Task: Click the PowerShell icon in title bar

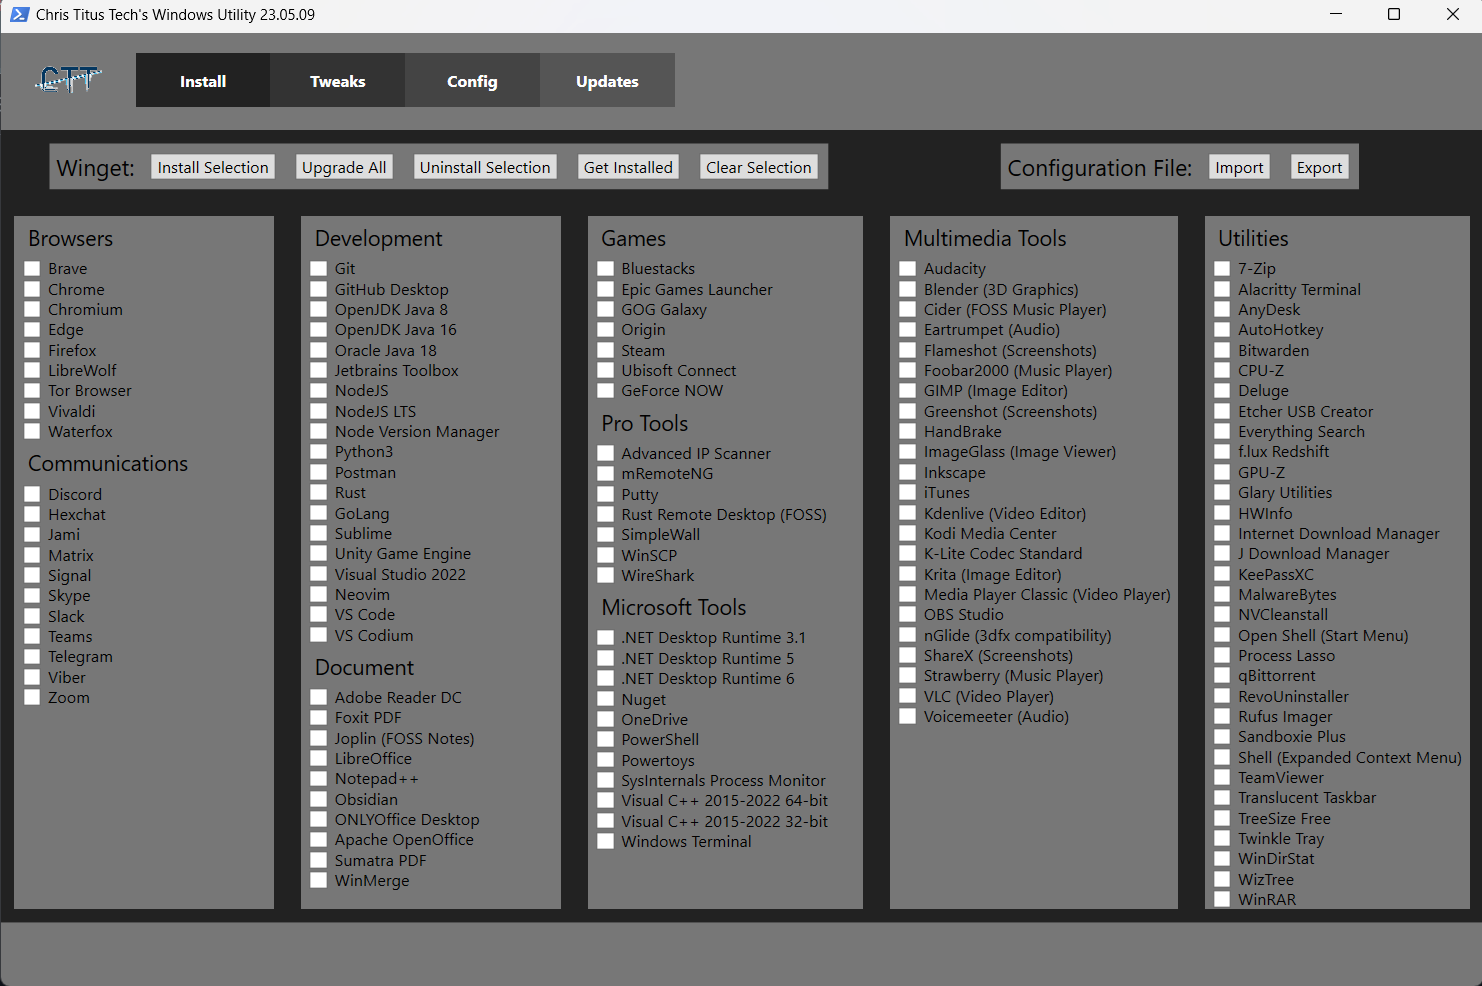Action: (19, 15)
